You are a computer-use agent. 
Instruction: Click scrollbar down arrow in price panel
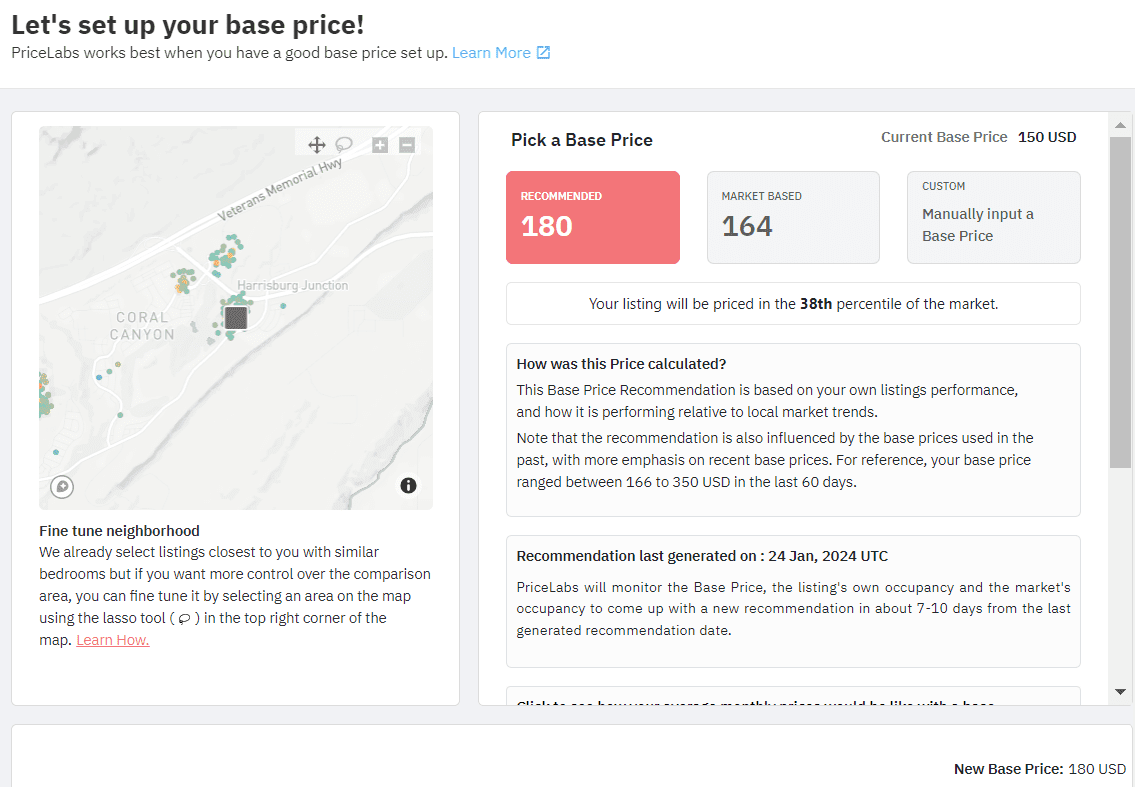click(1121, 692)
